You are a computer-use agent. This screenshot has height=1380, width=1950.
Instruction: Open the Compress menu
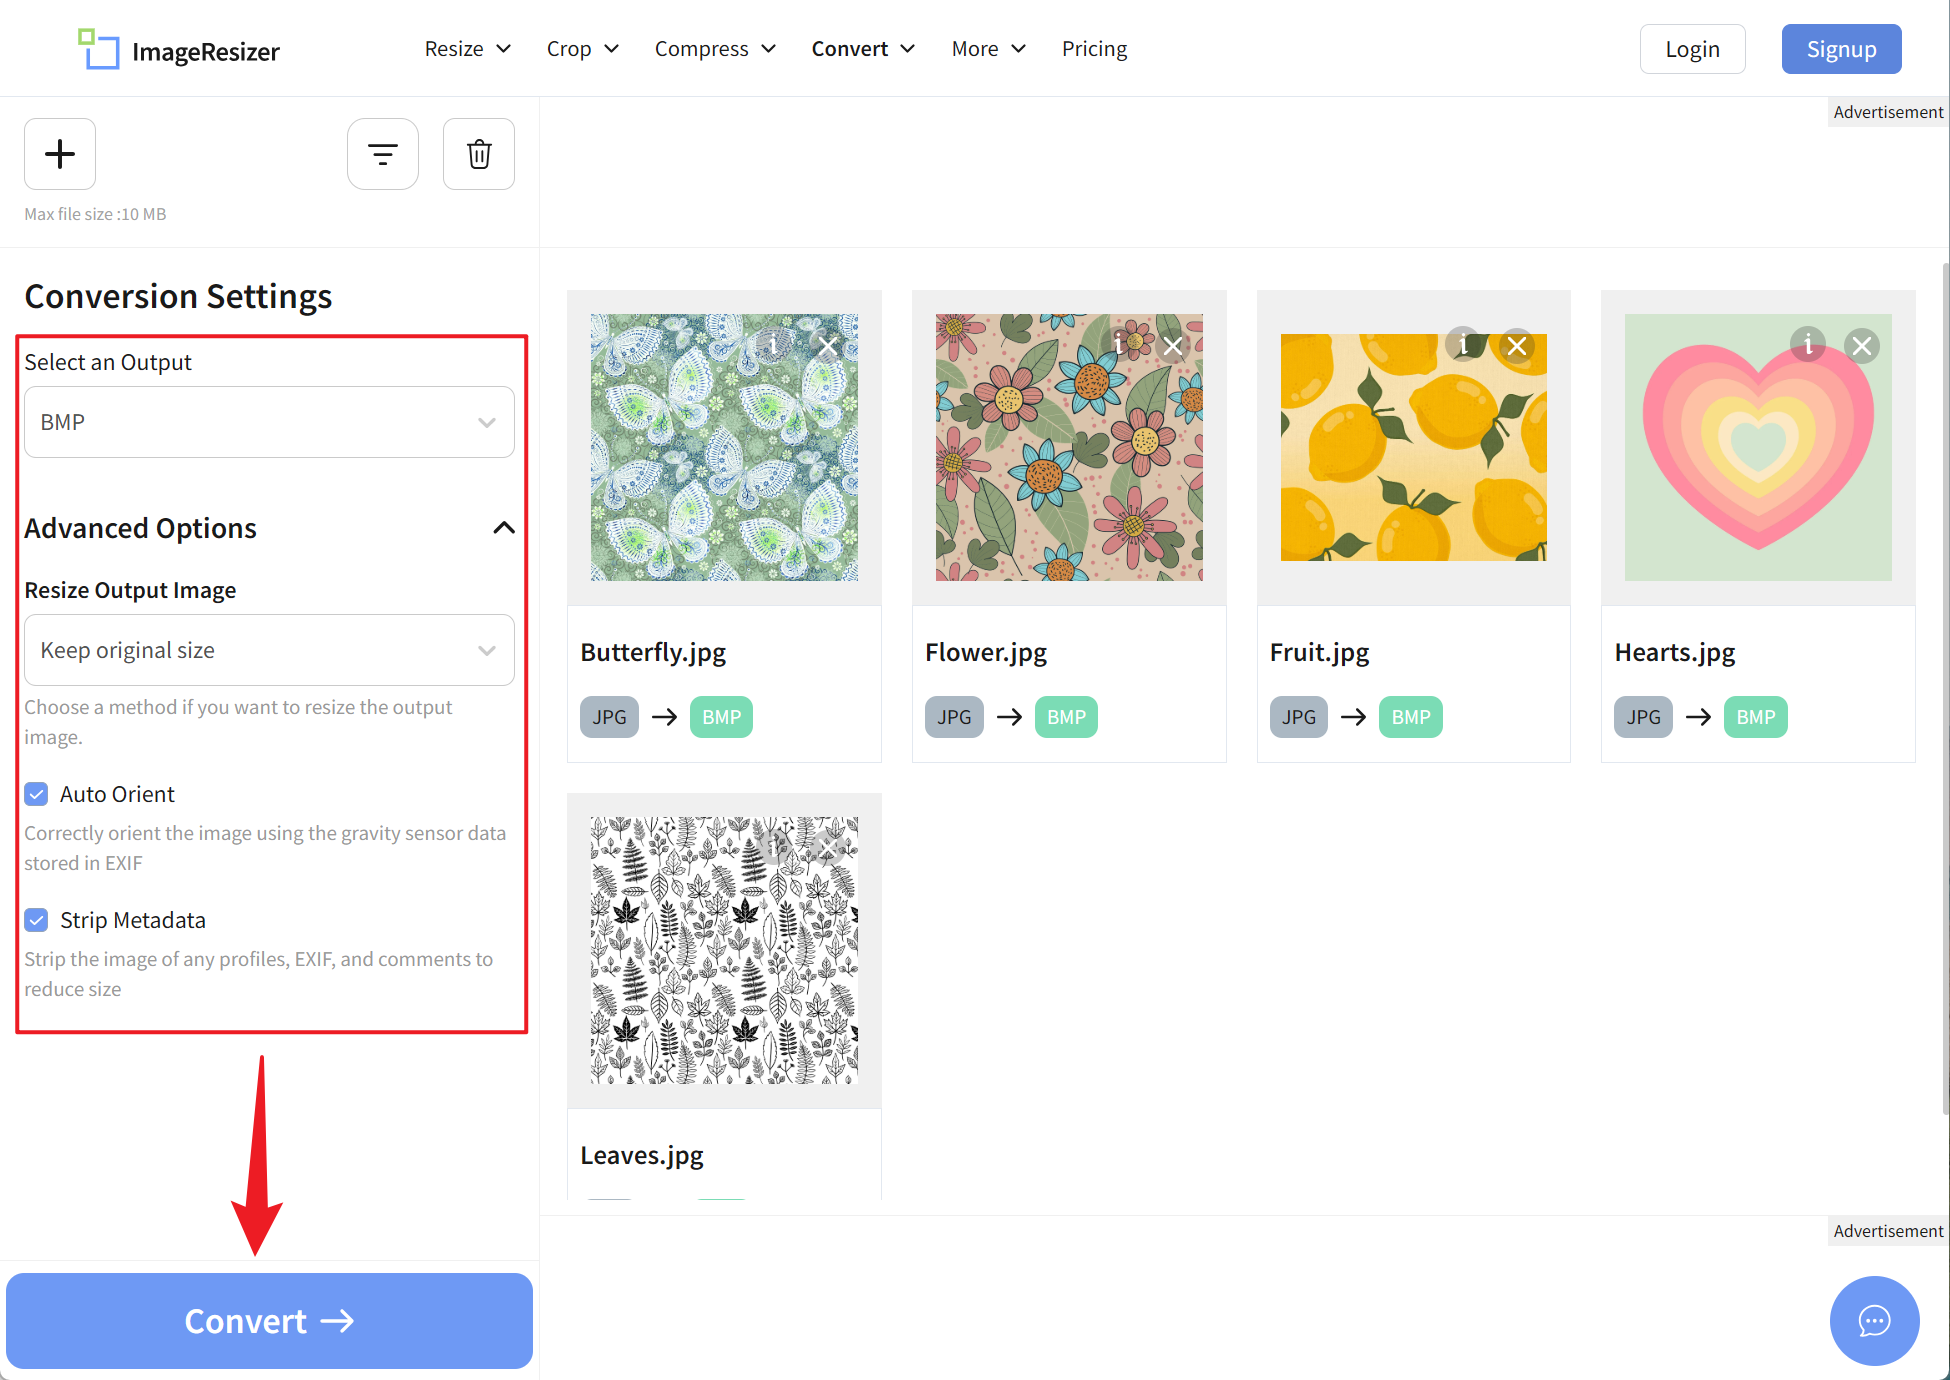coord(714,49)
